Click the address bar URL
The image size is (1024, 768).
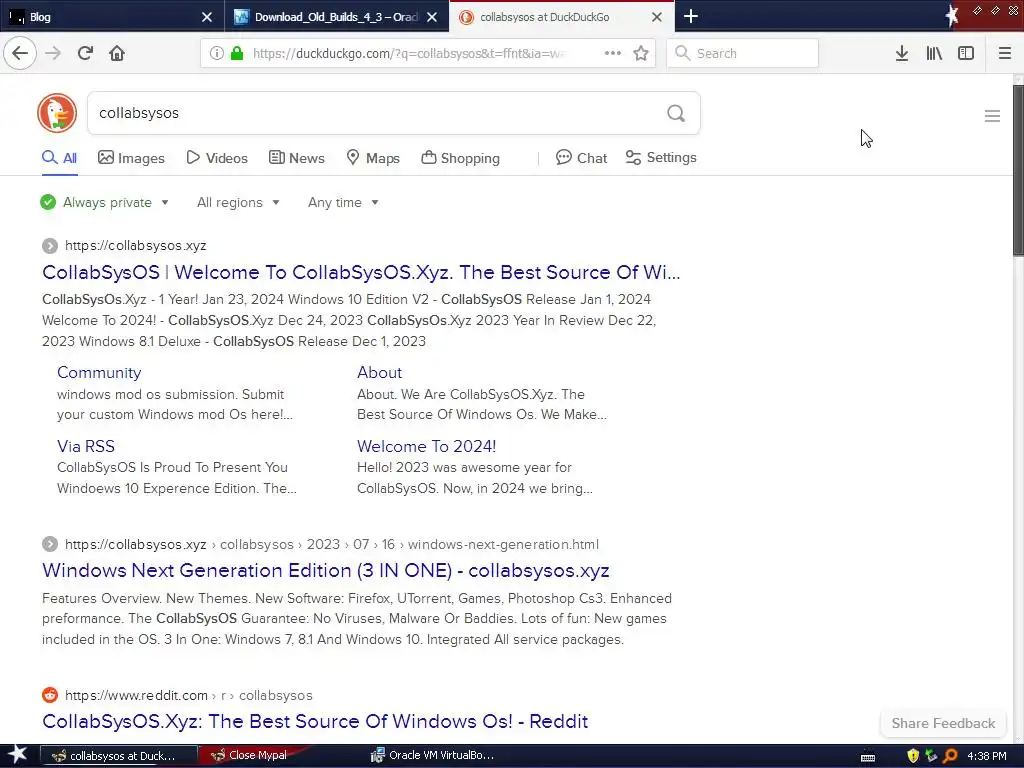409,54
